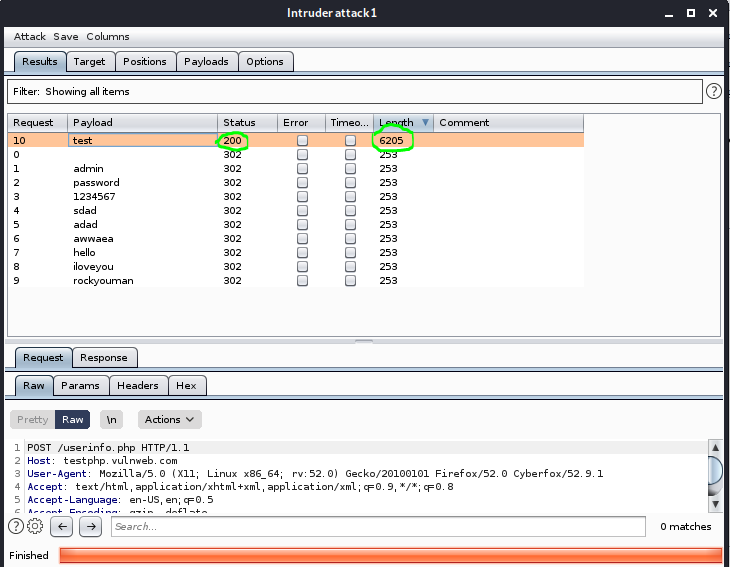Select the Raw message tab
The image size is (730, 567).
pos(34,385)
